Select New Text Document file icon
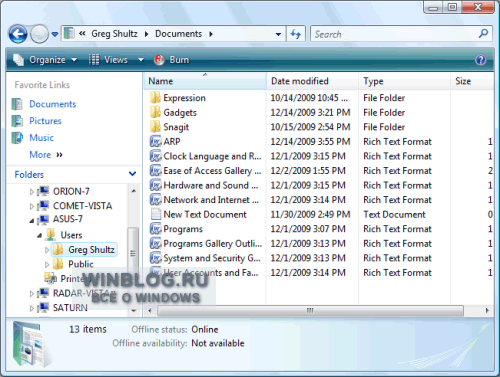 (x=155, y=214)
